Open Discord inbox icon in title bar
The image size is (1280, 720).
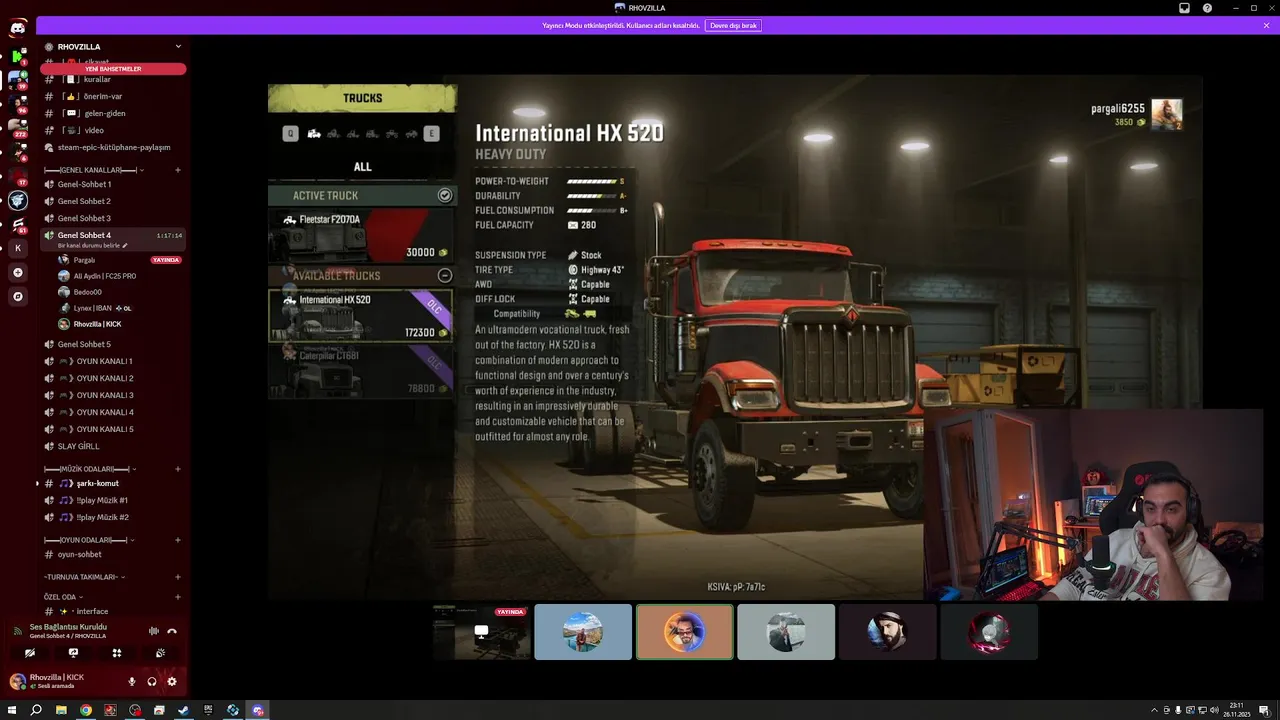click(1184, 7)
